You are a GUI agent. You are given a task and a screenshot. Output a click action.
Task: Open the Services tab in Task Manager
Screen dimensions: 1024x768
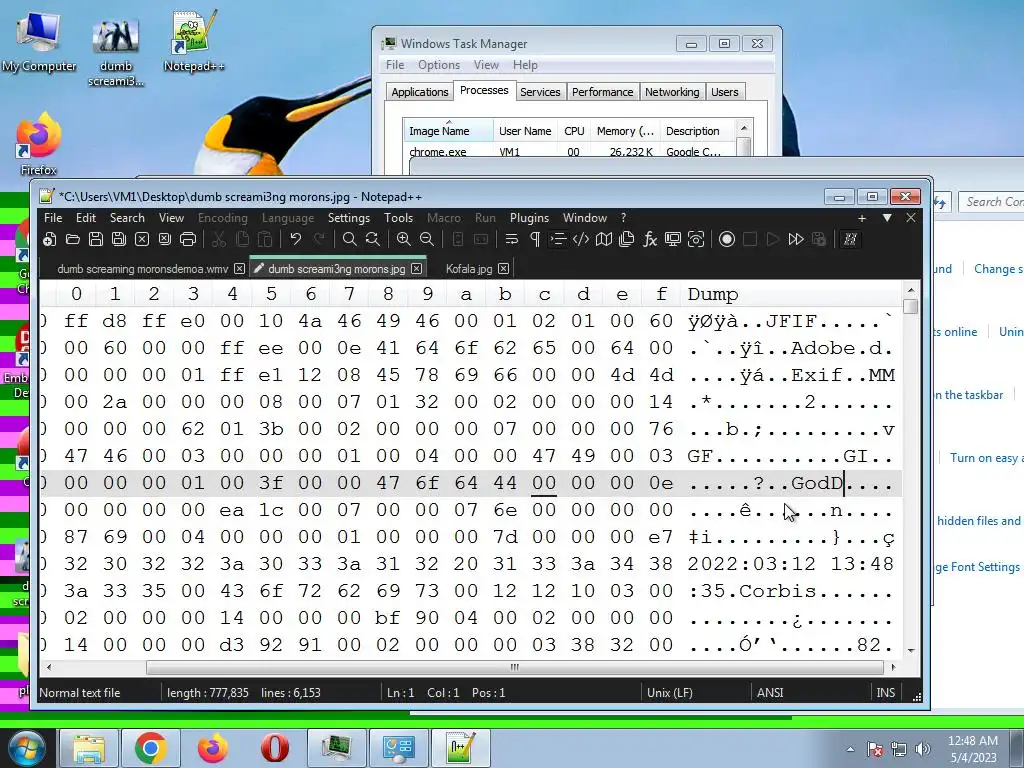click(x=540, y=92)
